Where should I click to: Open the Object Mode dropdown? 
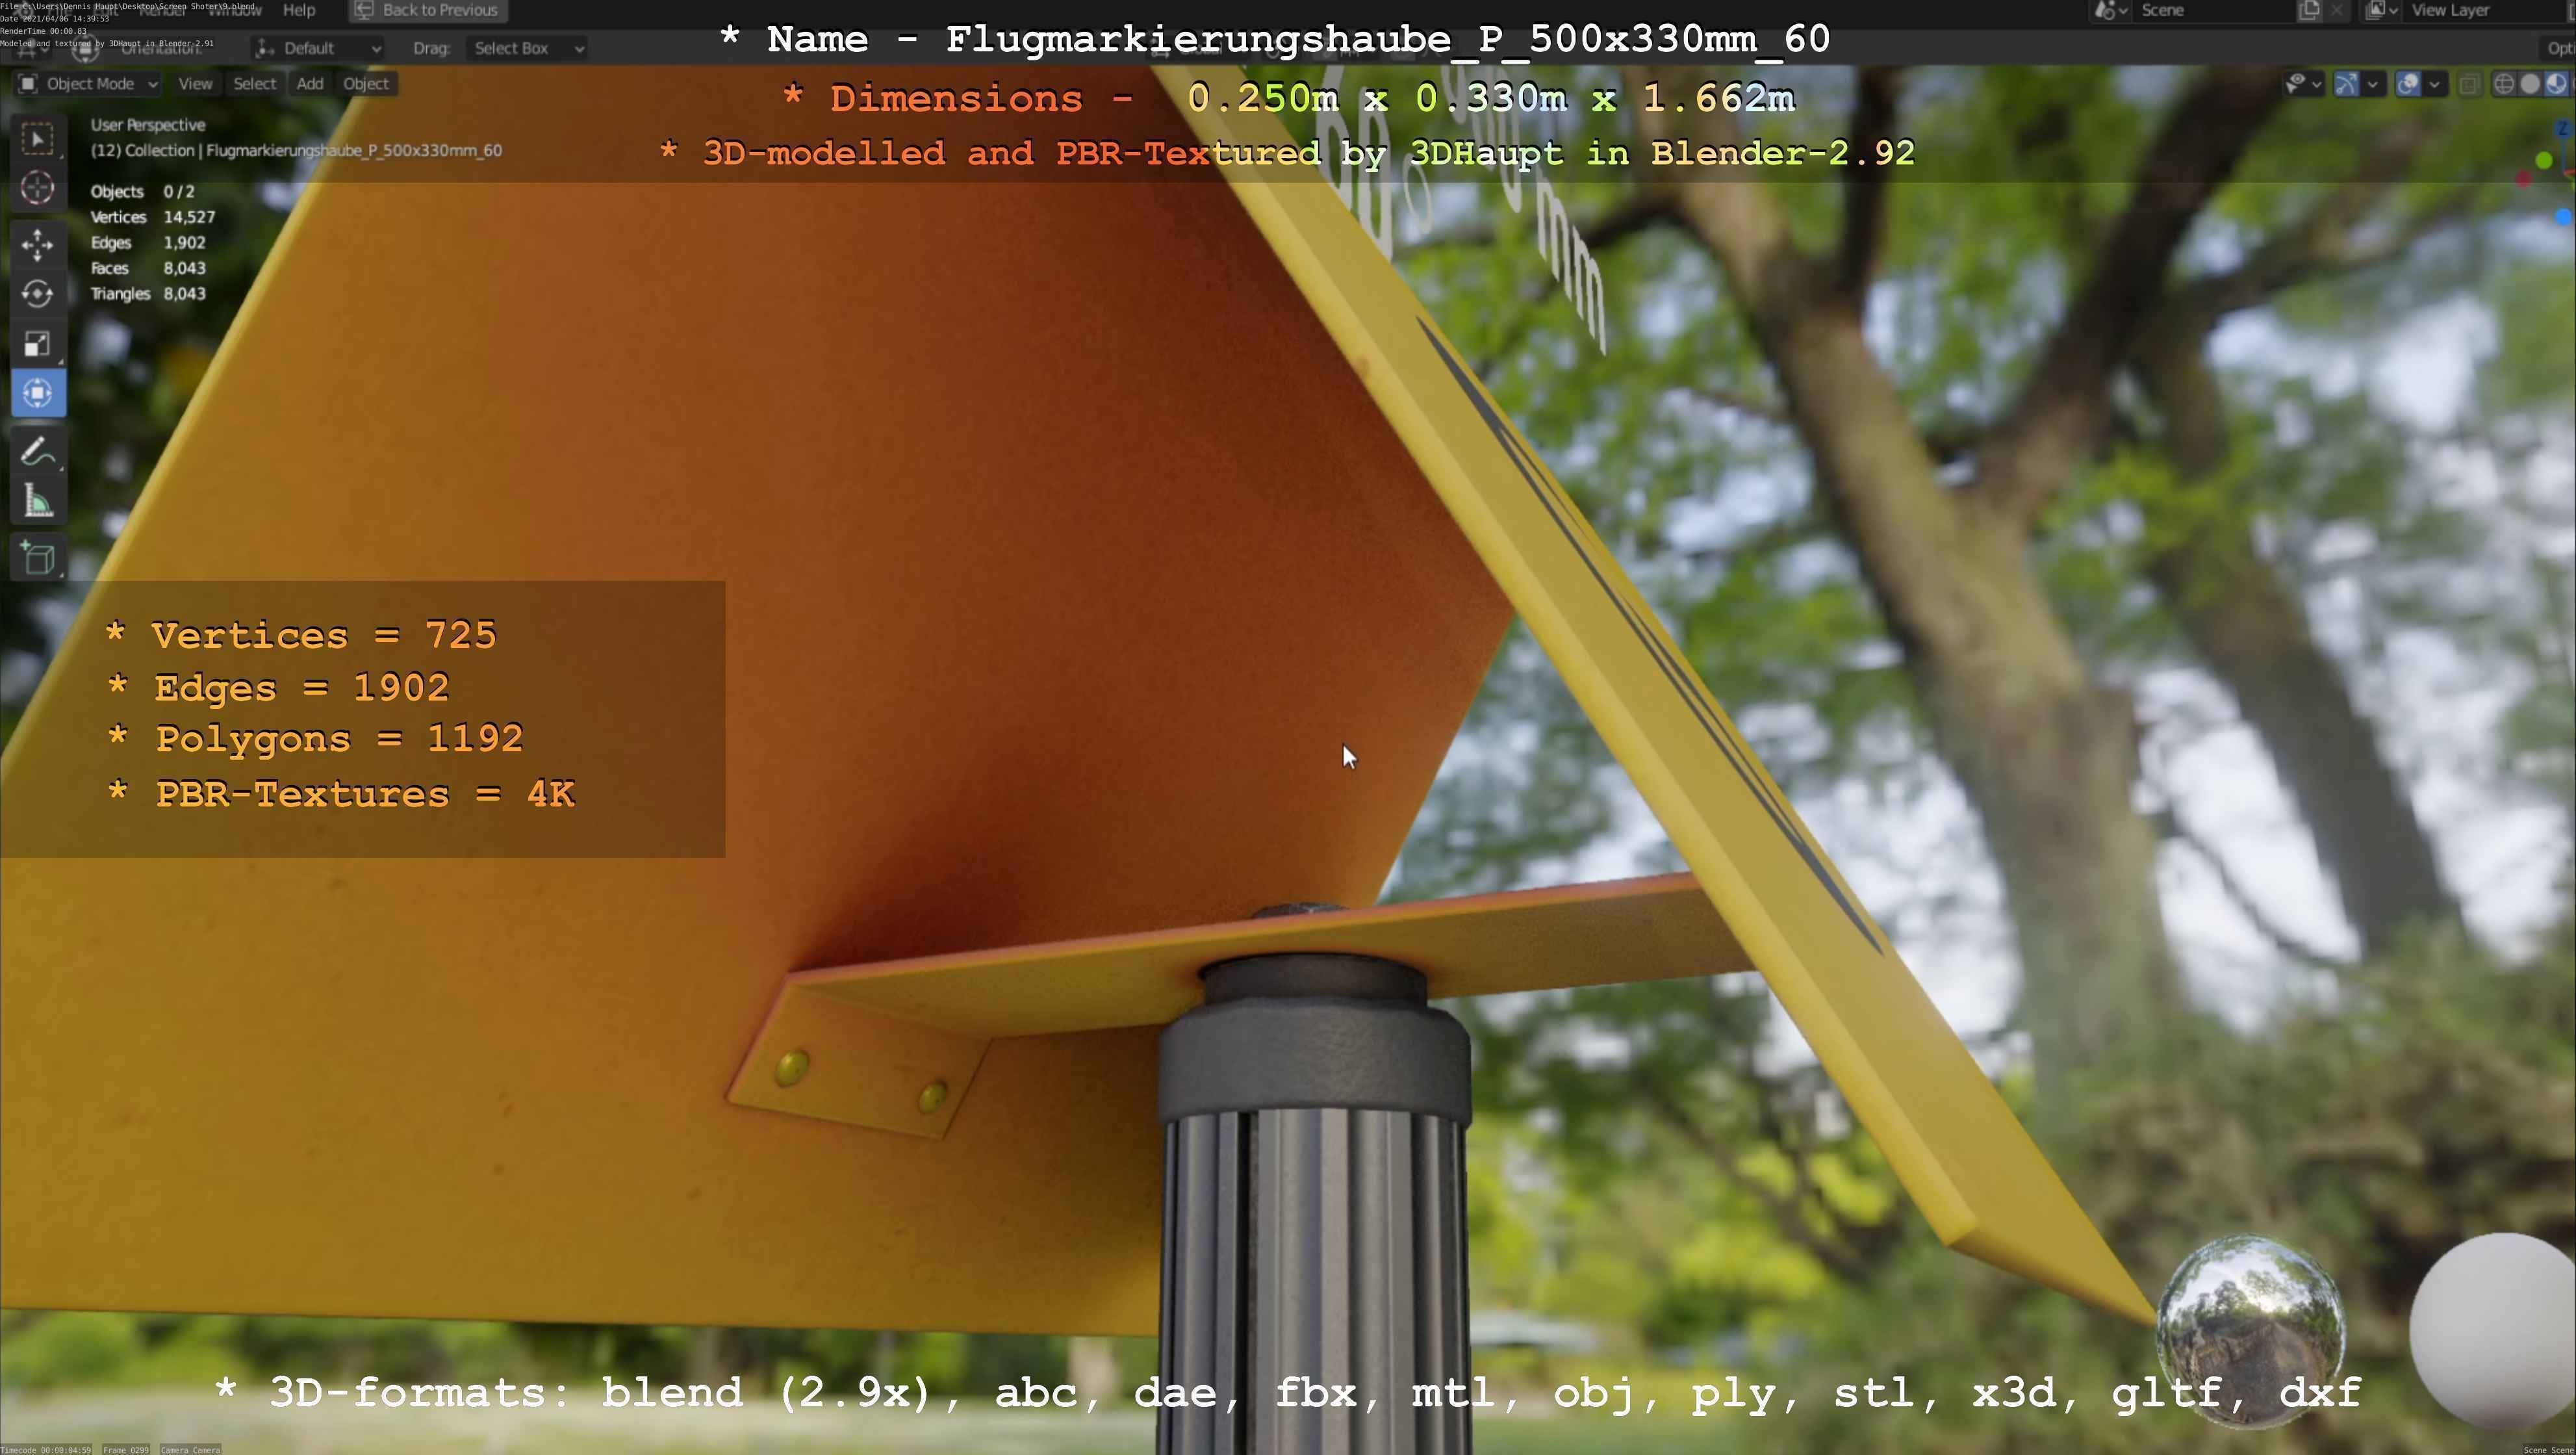click(x=88, y=84)
